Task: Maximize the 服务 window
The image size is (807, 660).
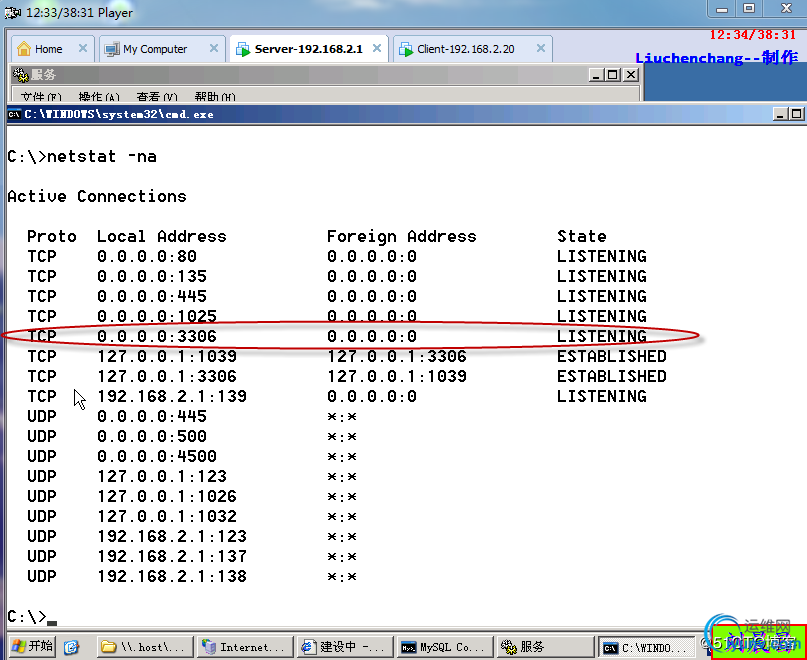Action: pos(612,75)
